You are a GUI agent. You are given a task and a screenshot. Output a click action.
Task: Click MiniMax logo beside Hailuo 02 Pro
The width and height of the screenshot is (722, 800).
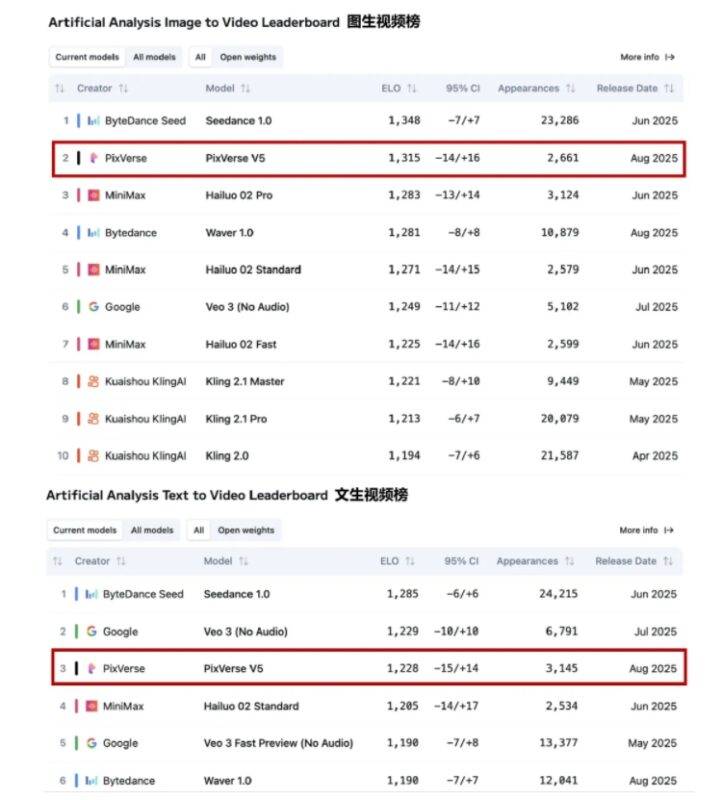point(93,195)
